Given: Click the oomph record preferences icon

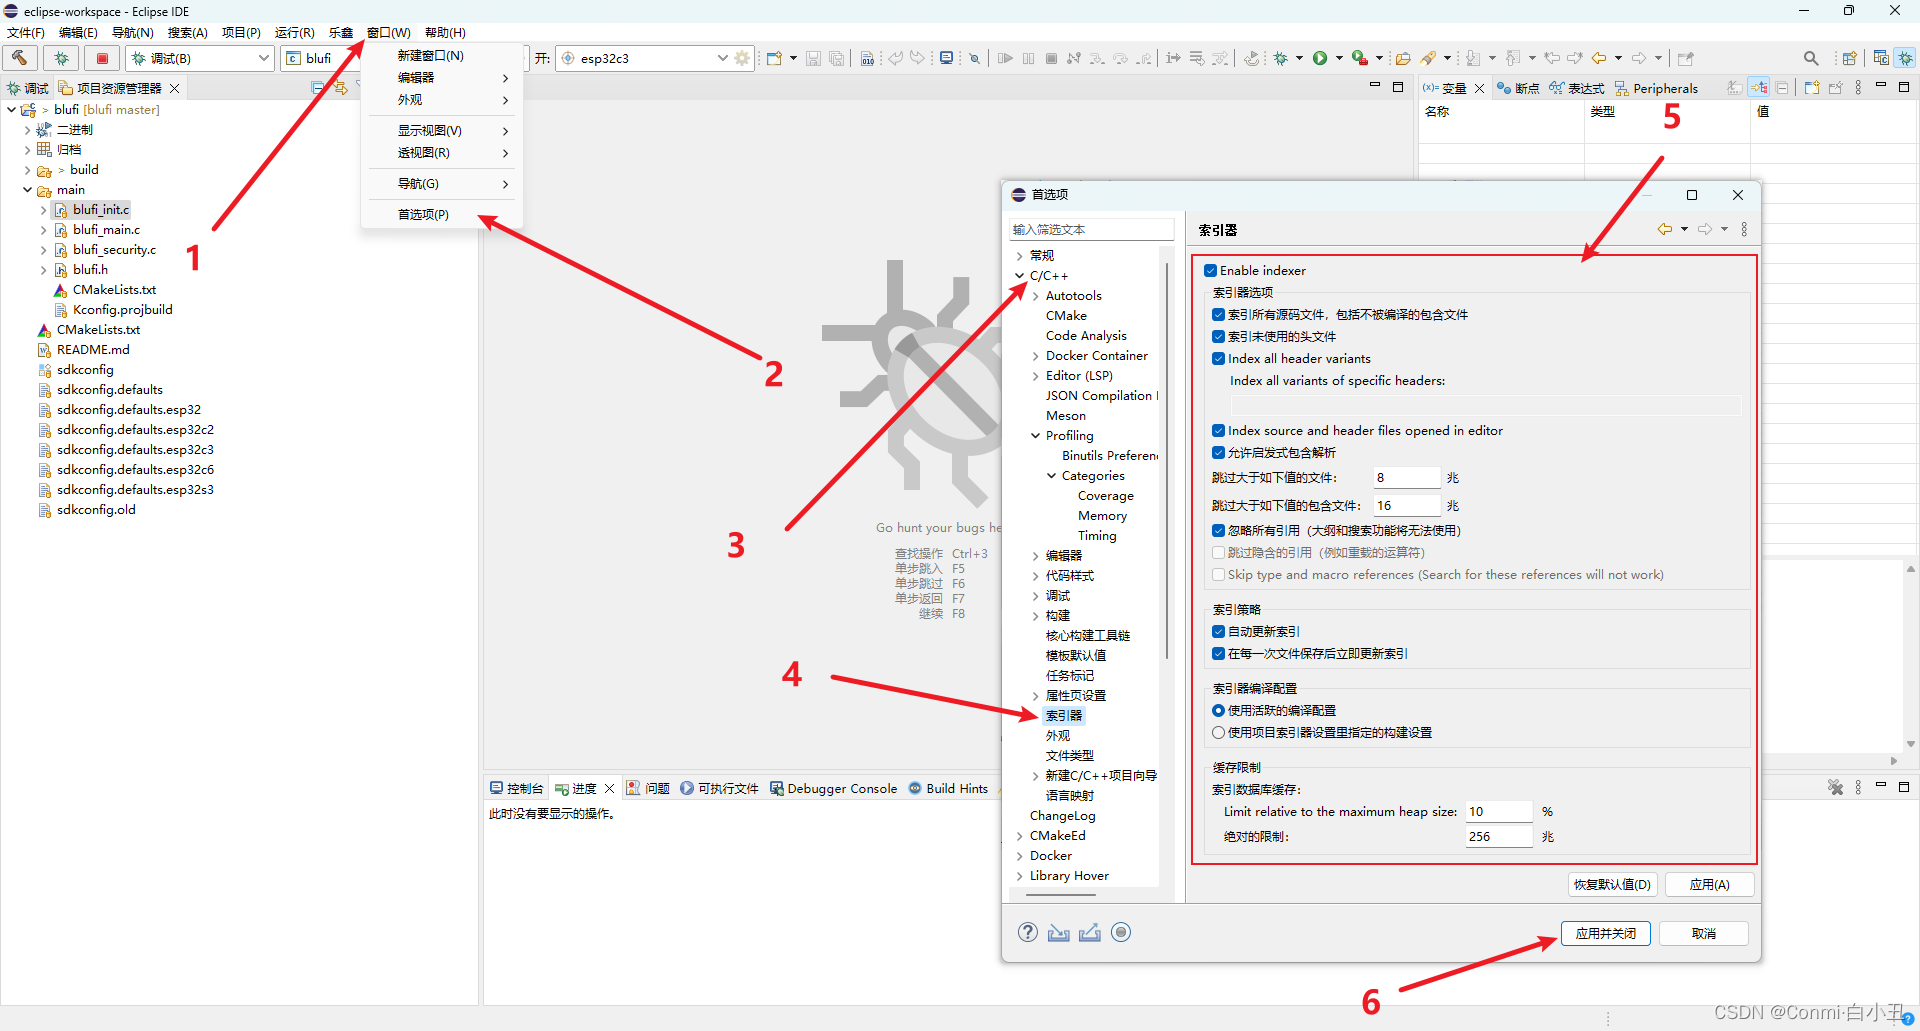Looking at the screenshot, I should [1121, 932].
